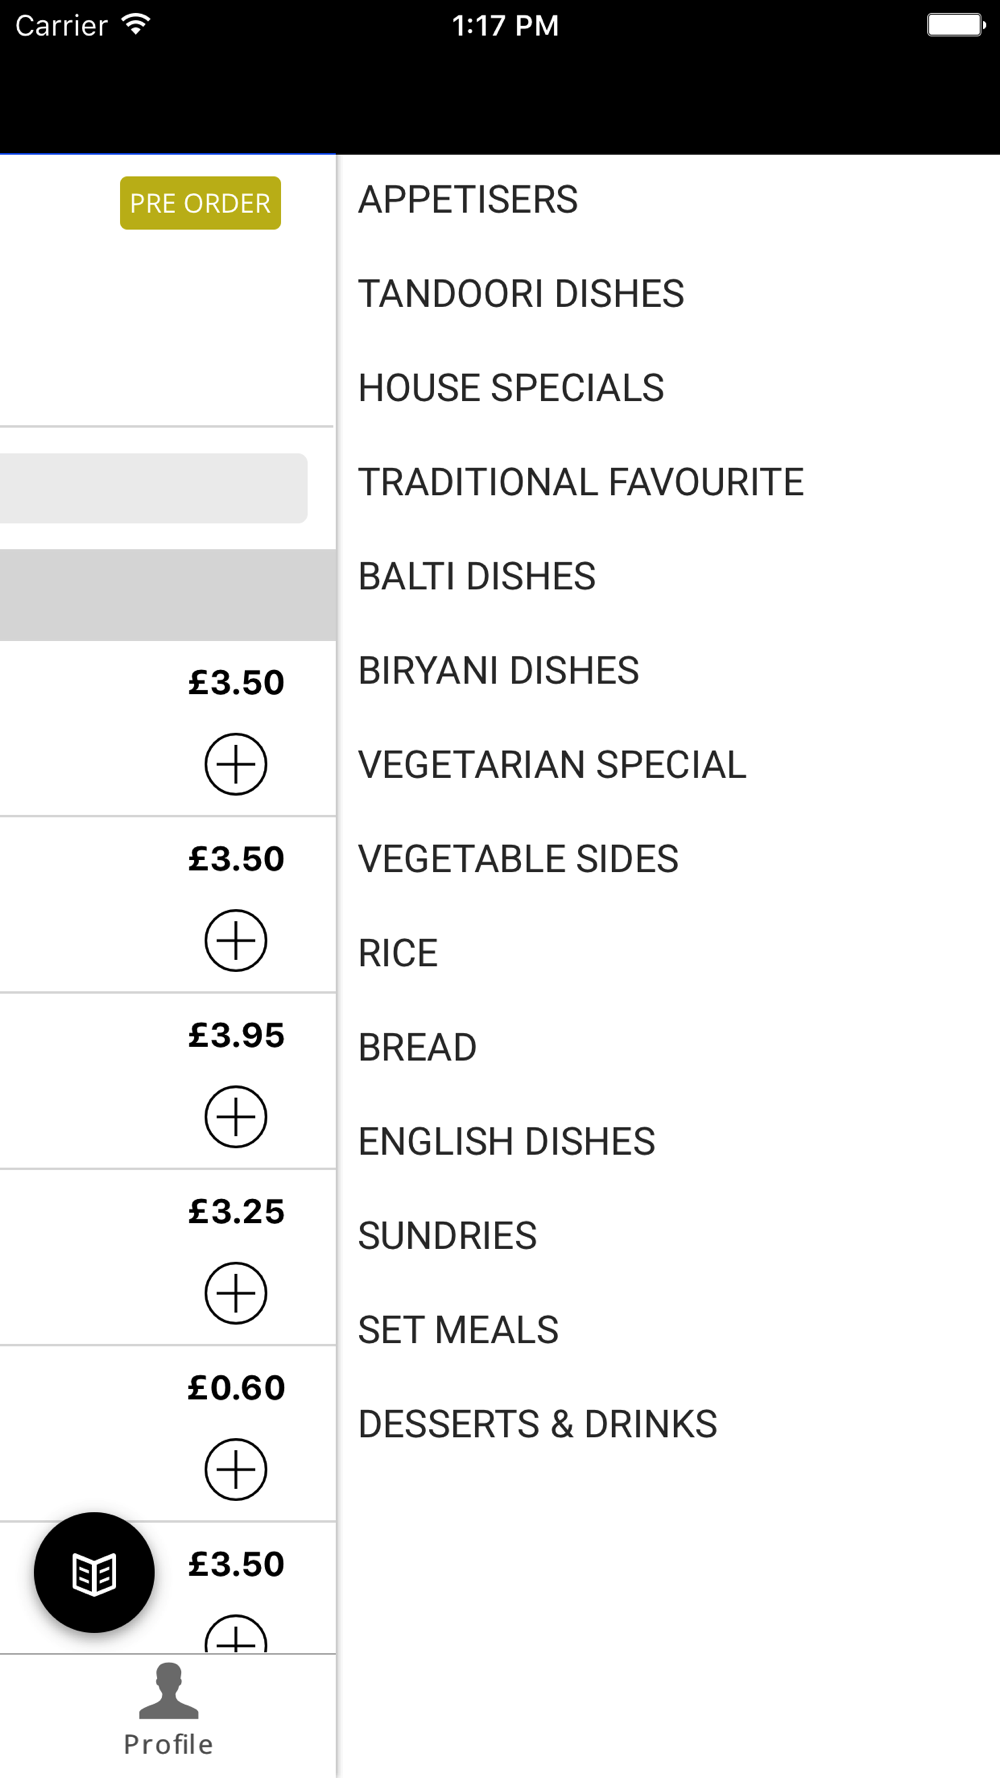The width and height of the screenshot is (1000, 1778).
Task: Choose DESSERTS & DRINKS category
Action: click(x=538, y=1424)
